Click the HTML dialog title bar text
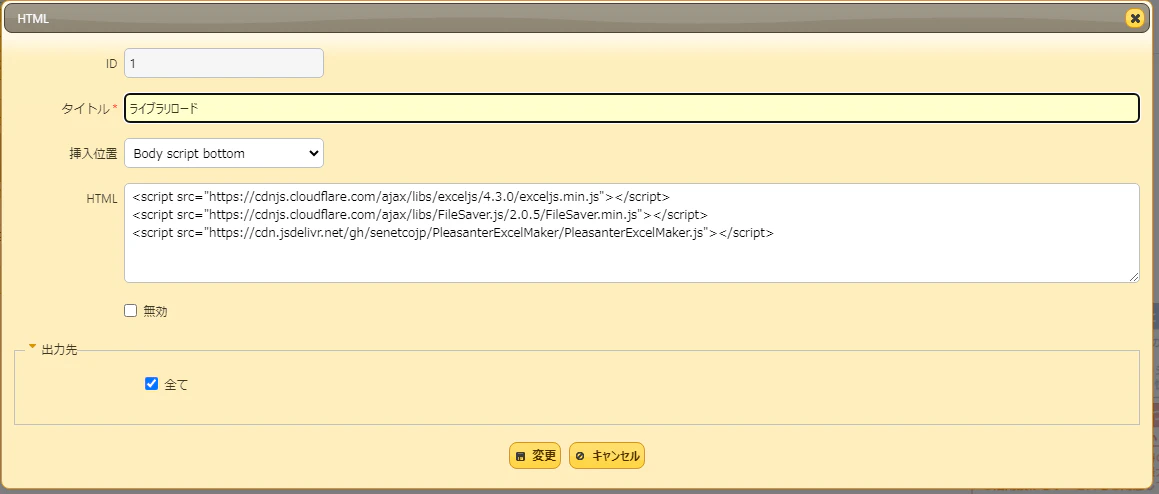1159x494 pixels. click(x=33, y=19)
